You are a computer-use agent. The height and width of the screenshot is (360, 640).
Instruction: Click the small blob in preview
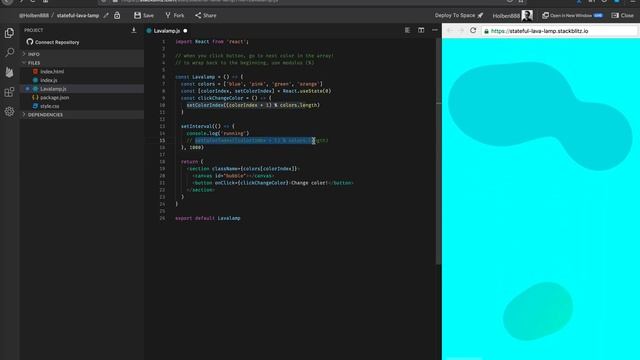538,311
